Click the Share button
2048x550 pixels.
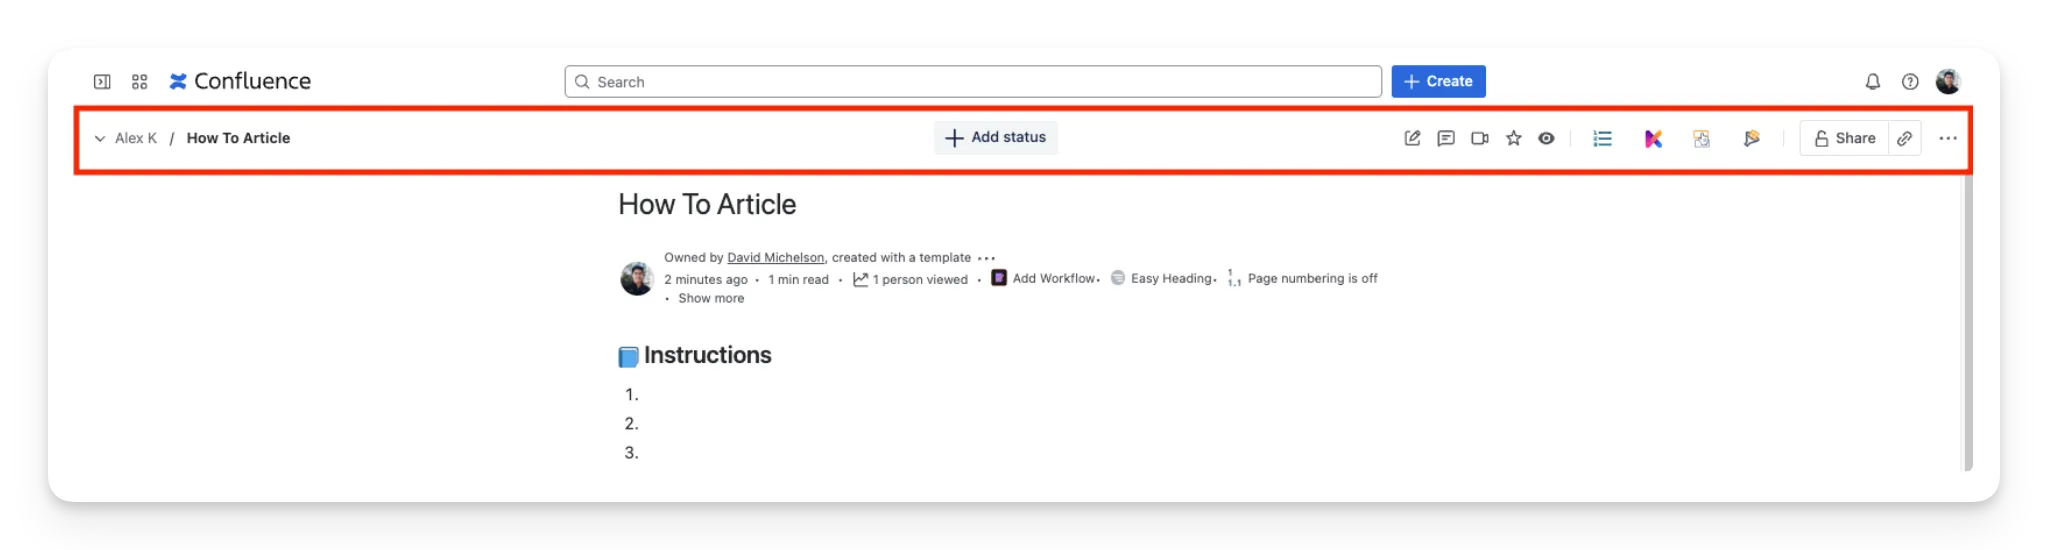pyautogui.click(x=1845, y=138)
